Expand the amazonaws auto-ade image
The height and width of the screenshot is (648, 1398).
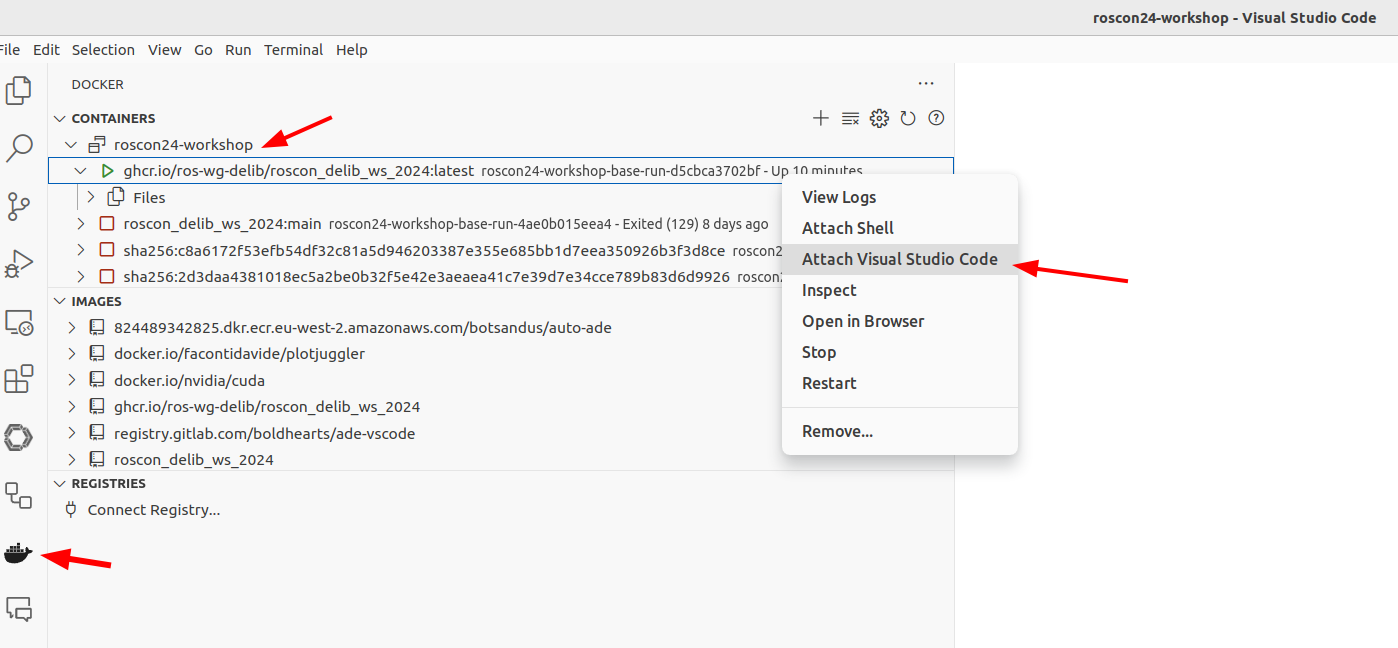(x=71, y=327)
